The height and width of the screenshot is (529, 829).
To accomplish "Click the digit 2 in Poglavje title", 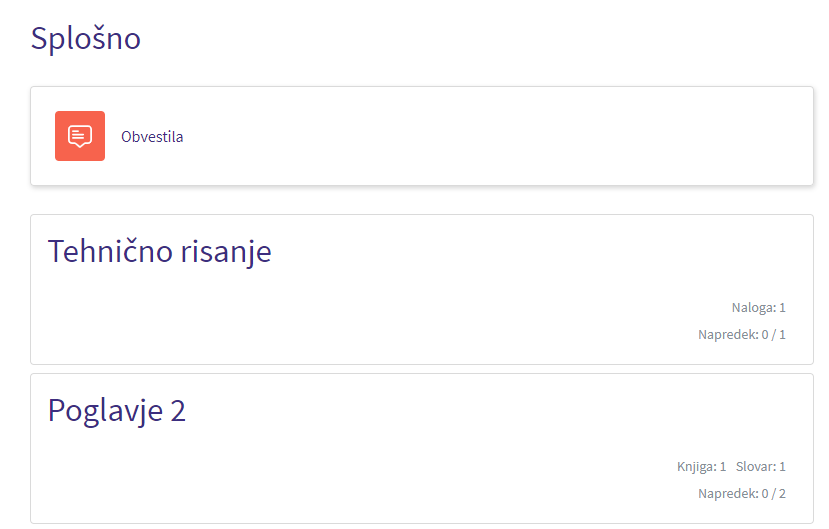I will coord(178,411).
